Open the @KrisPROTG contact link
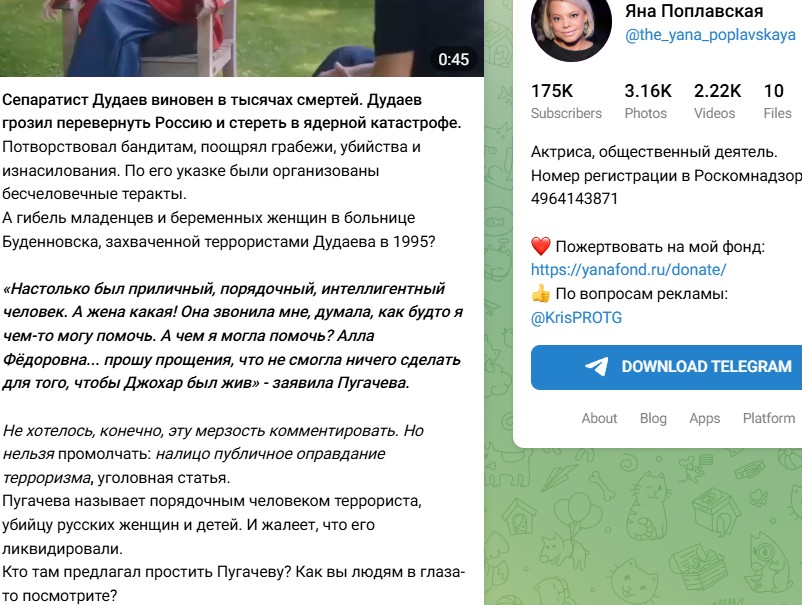Screen dimensions: 802x605 tap(576, 318)
